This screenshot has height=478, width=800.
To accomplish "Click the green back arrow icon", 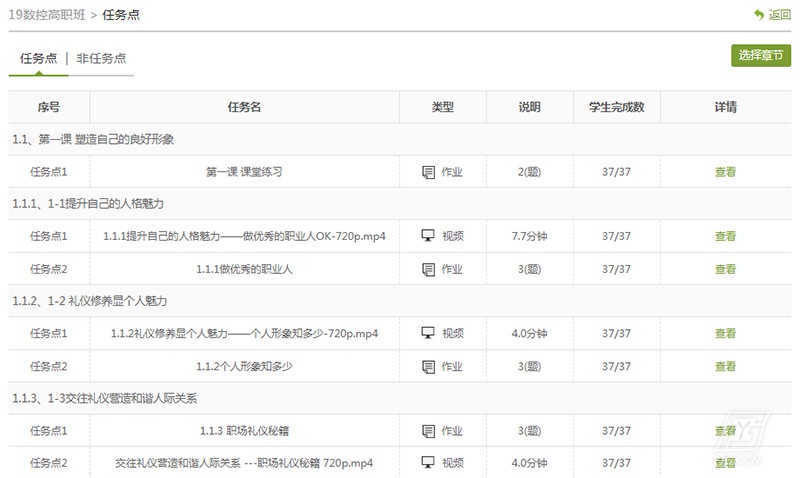I will tap(759, 15).
